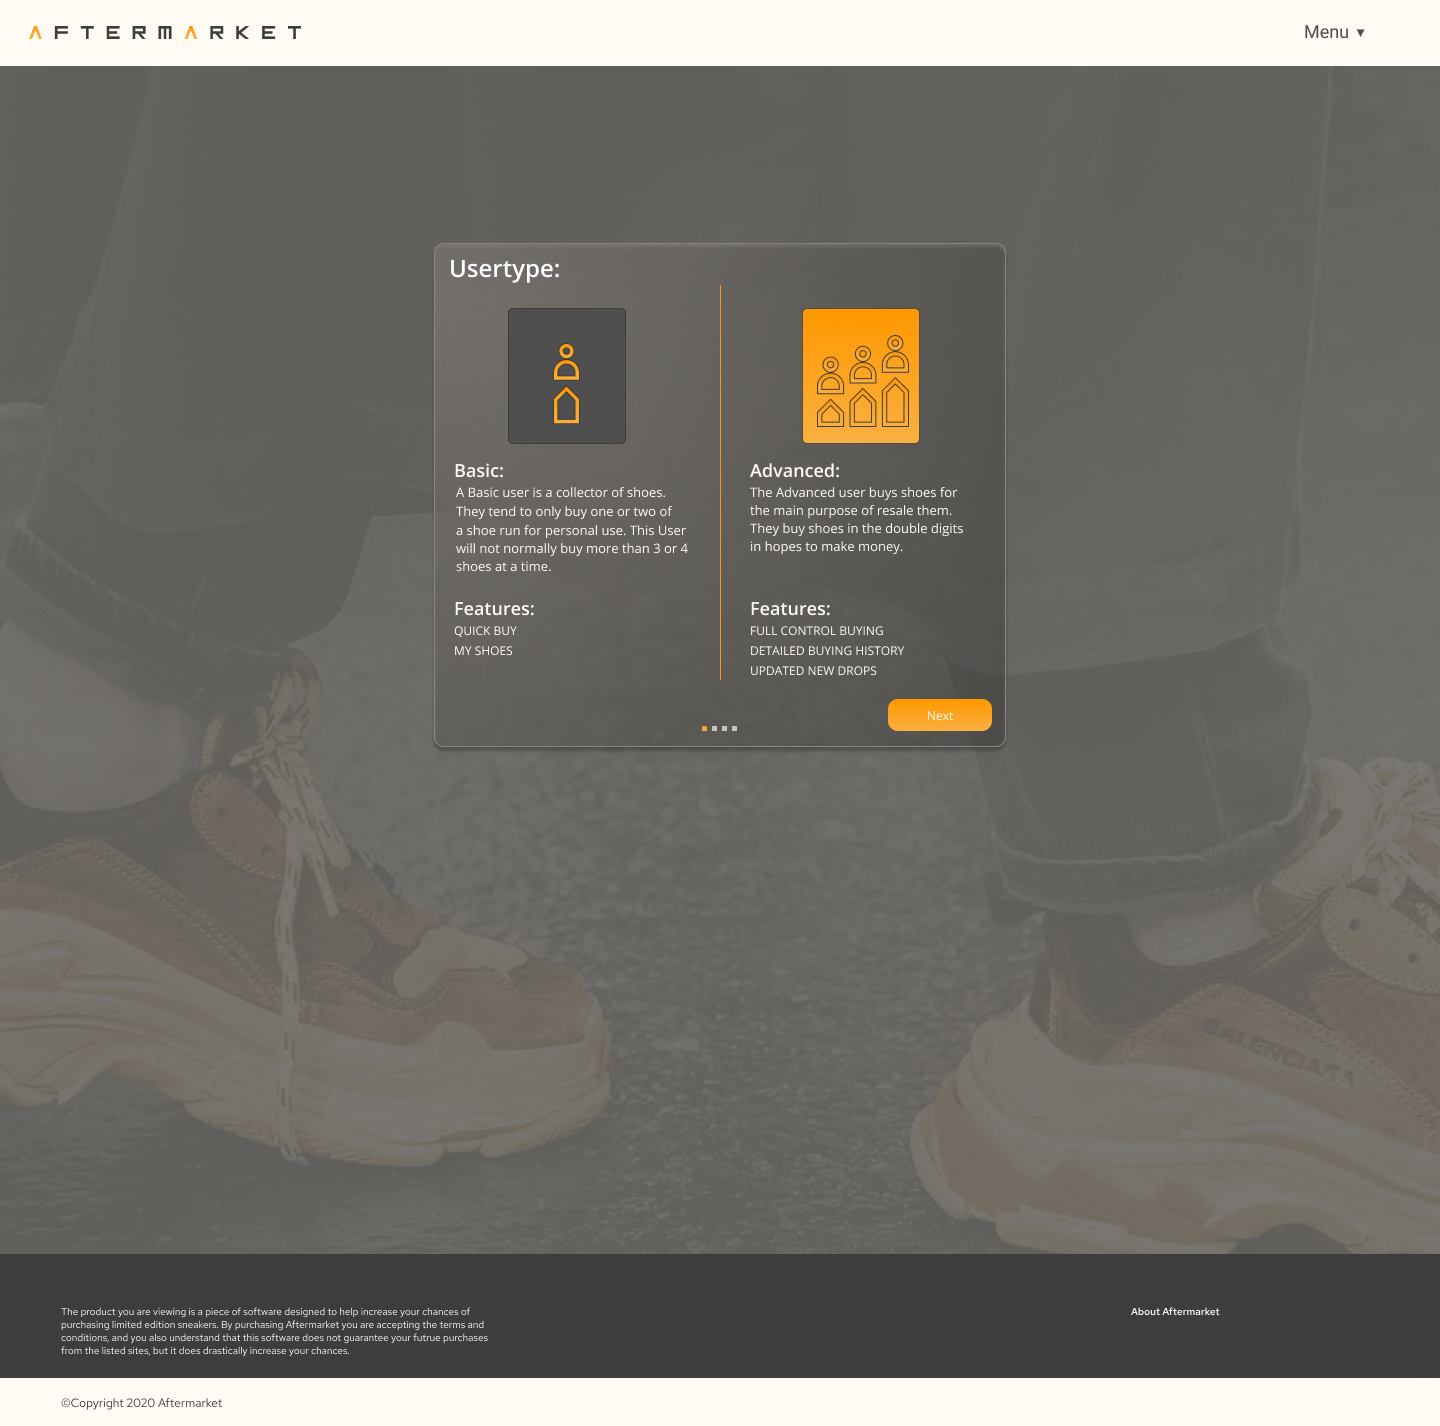
Task: Click the footer software disclaimer paragraph
Action: pyautogui.click(x=274, y=1331)
